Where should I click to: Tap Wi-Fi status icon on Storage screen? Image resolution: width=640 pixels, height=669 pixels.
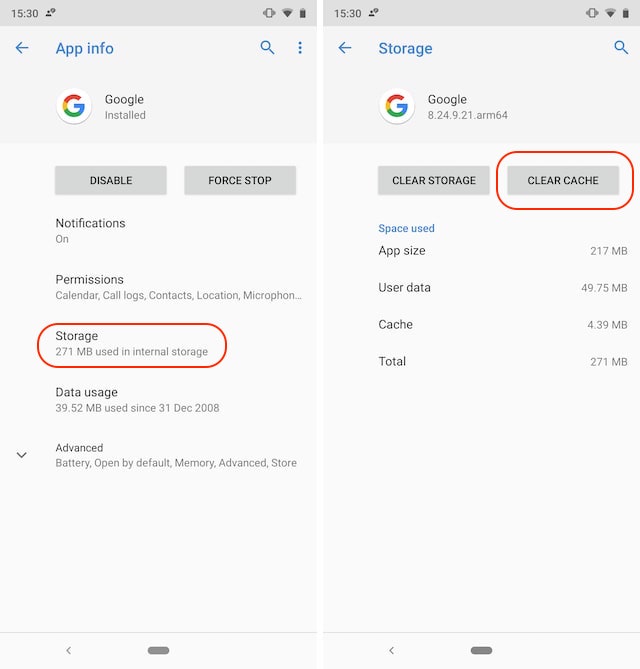(611, 13)
